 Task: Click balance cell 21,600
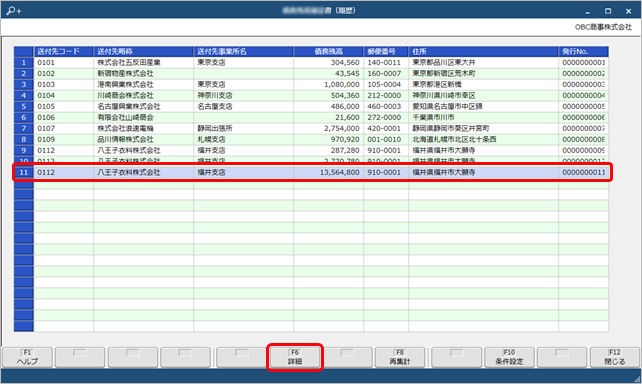point(328,117)
